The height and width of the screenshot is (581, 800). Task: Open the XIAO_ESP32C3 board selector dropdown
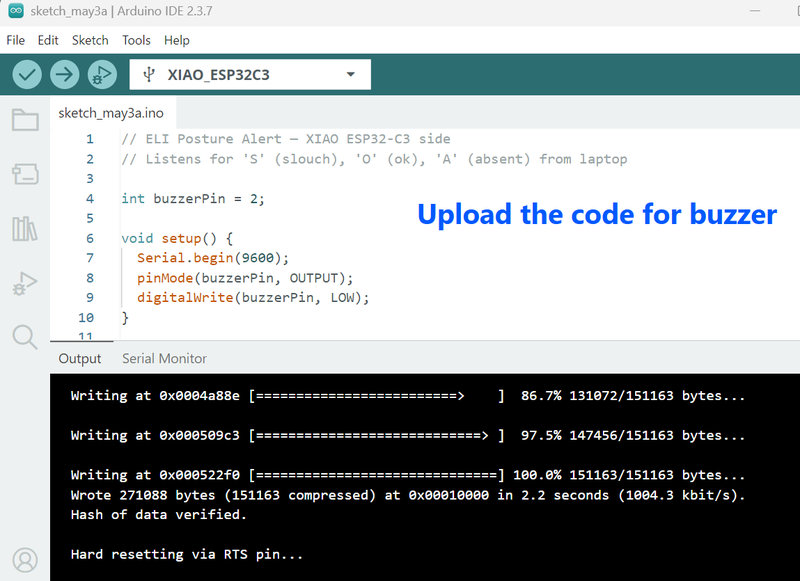coord(250,74)
